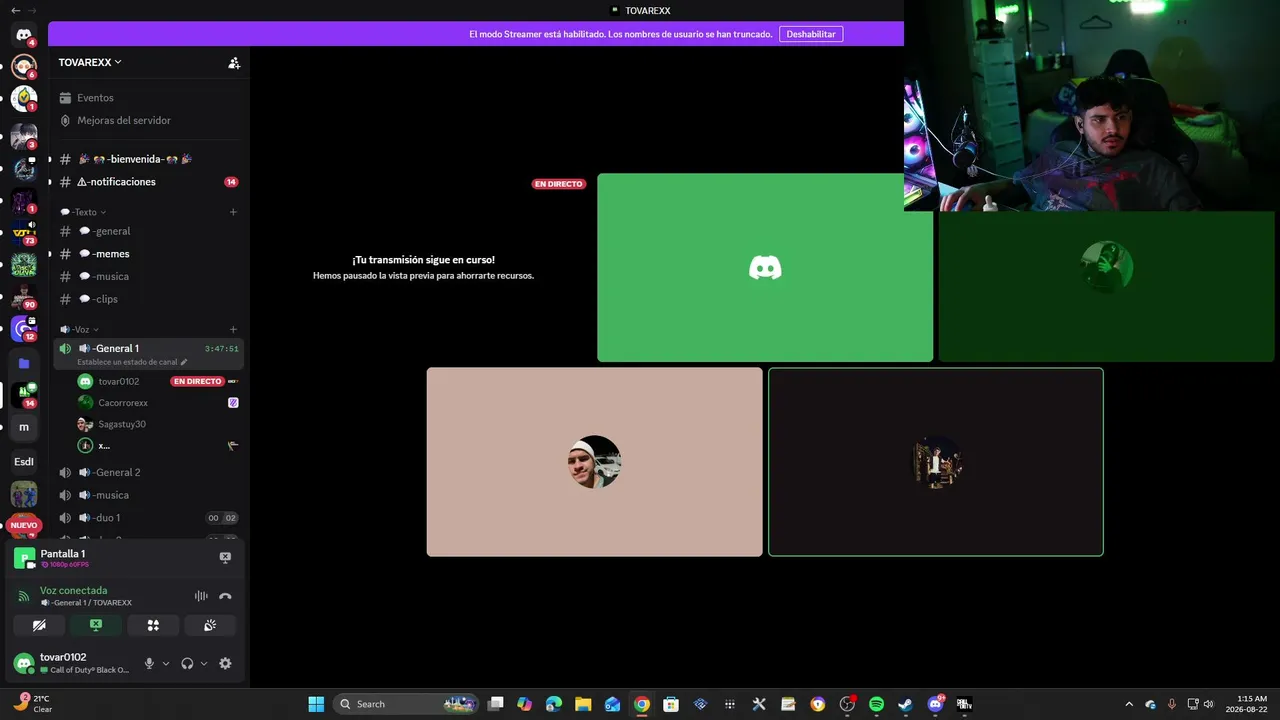The image size is (1280, 720).
Task: Open the weather widget on taskbar
Action: [x=33, y=703]
